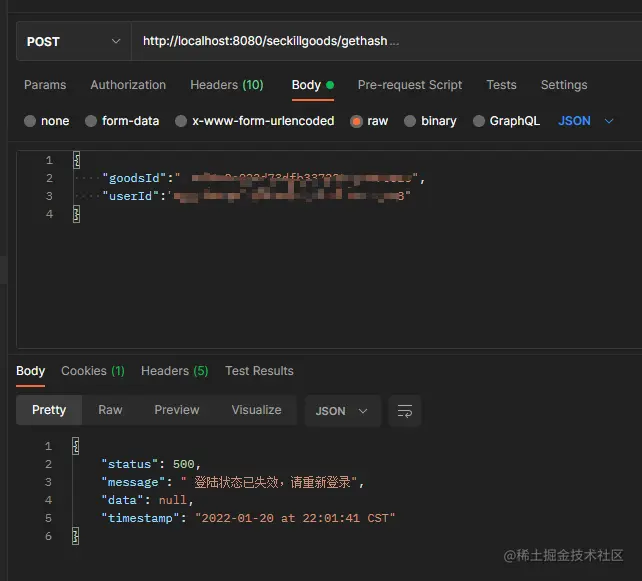Image resolution: width=642 pixels, height=581 pixels.
Task: Click the "message" response line
Action: (x=233, y=482)
